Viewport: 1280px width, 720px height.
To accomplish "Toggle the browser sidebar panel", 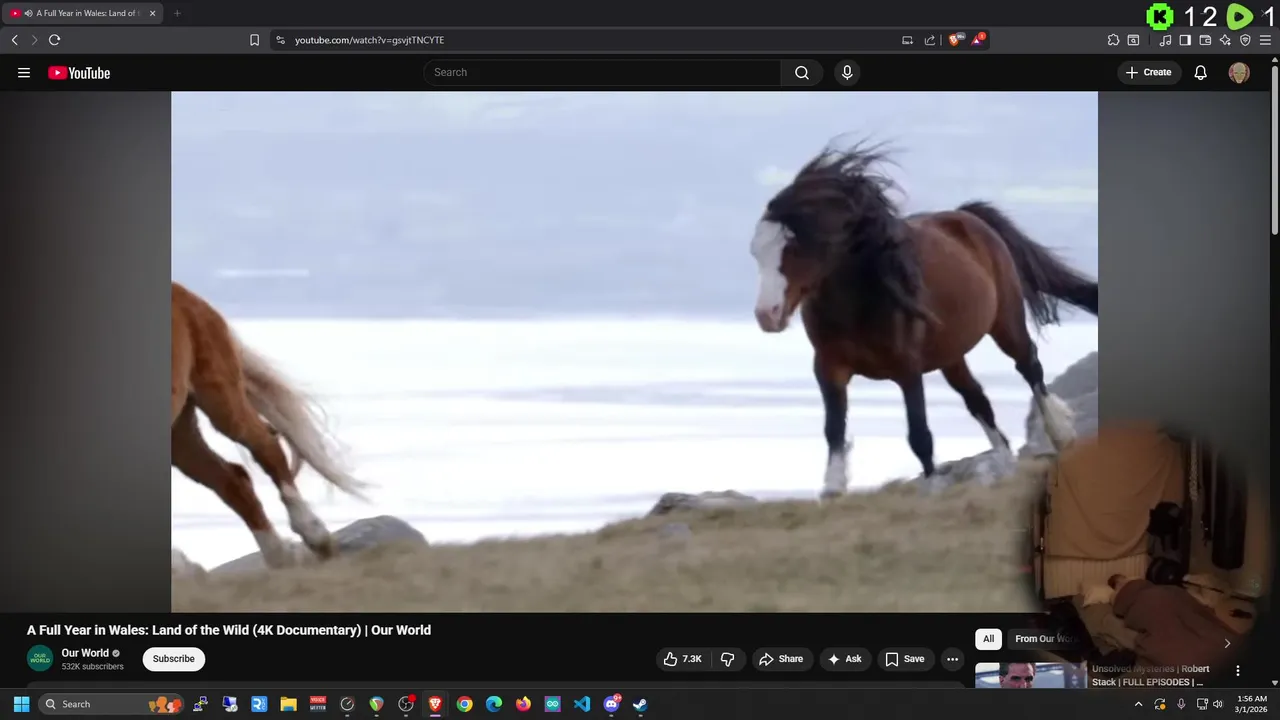I will [x=1185, y=40].
